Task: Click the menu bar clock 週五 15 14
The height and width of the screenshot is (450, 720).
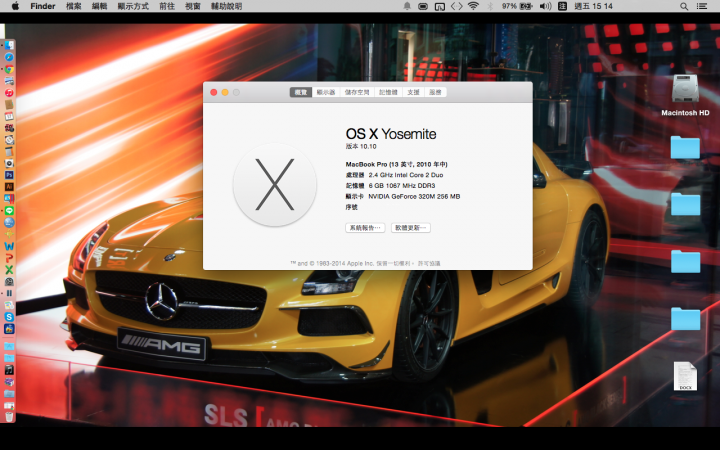Action: (x=593, y=6)
